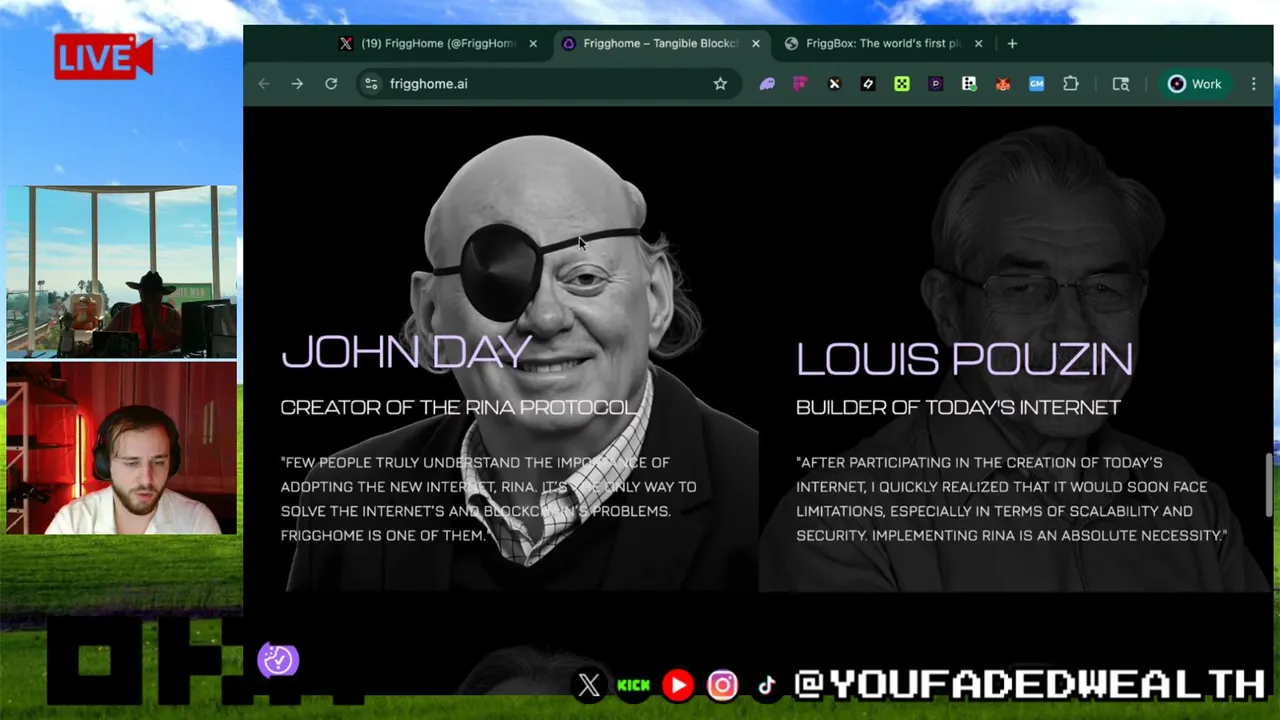Open the MetaMask fox extension
The image size is (1280, 720).
(1003, 84)
